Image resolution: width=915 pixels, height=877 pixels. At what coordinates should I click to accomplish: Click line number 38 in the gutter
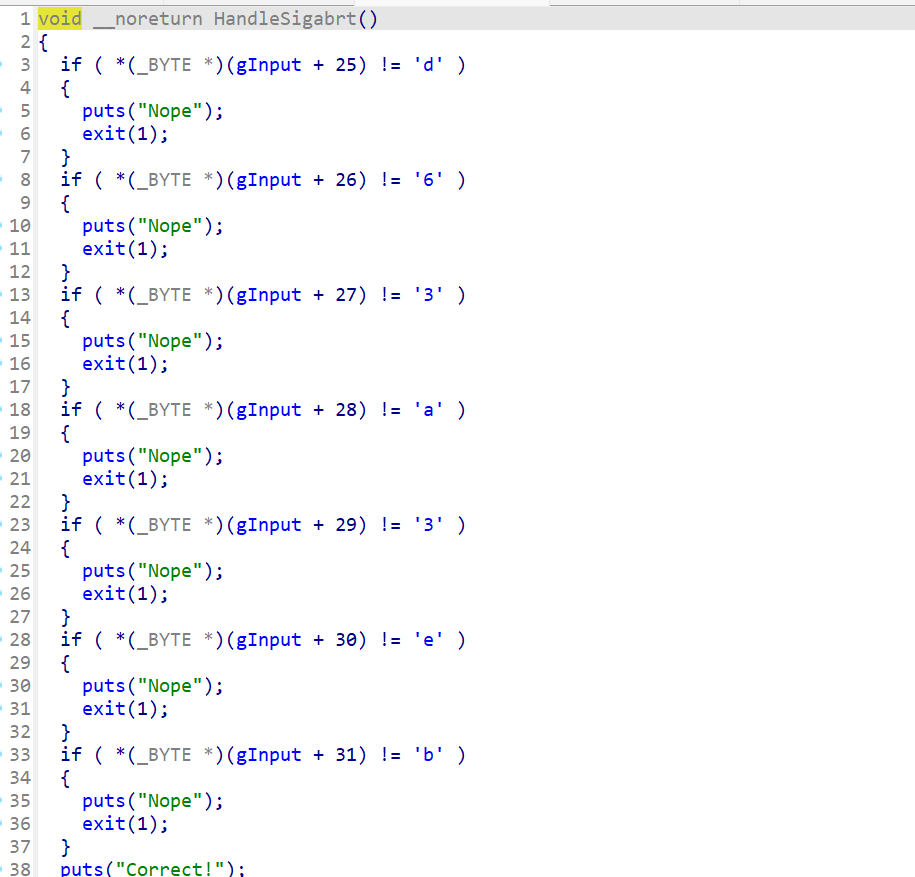[20, 869]
